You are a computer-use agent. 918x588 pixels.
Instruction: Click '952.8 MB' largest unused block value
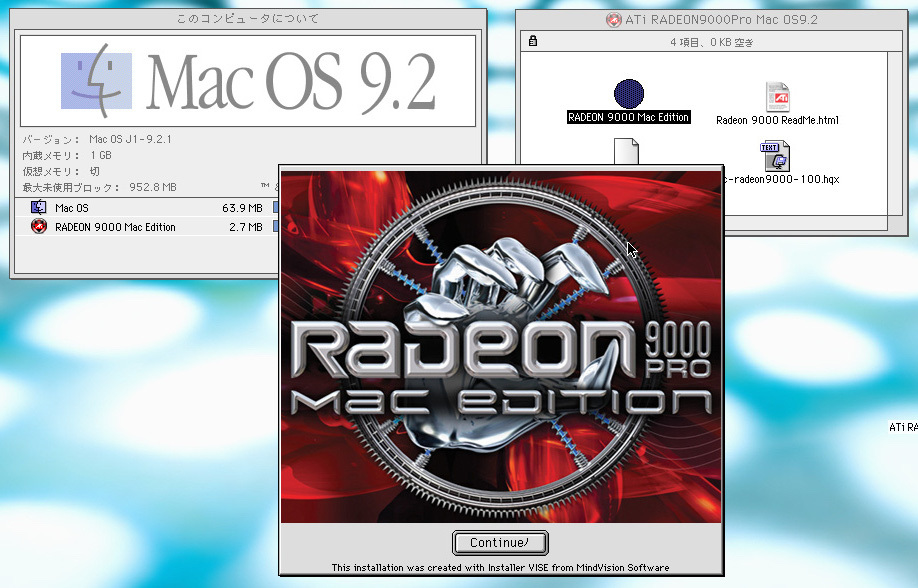click(x=153, y=187)
